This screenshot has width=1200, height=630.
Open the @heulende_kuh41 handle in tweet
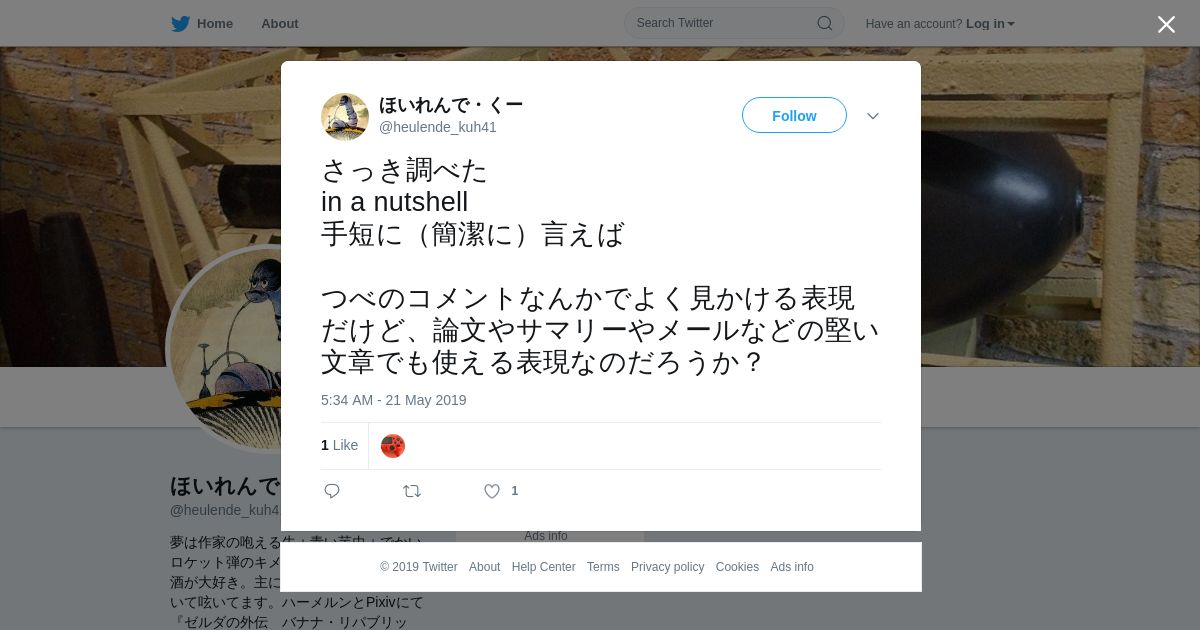[x=438, y=127]
